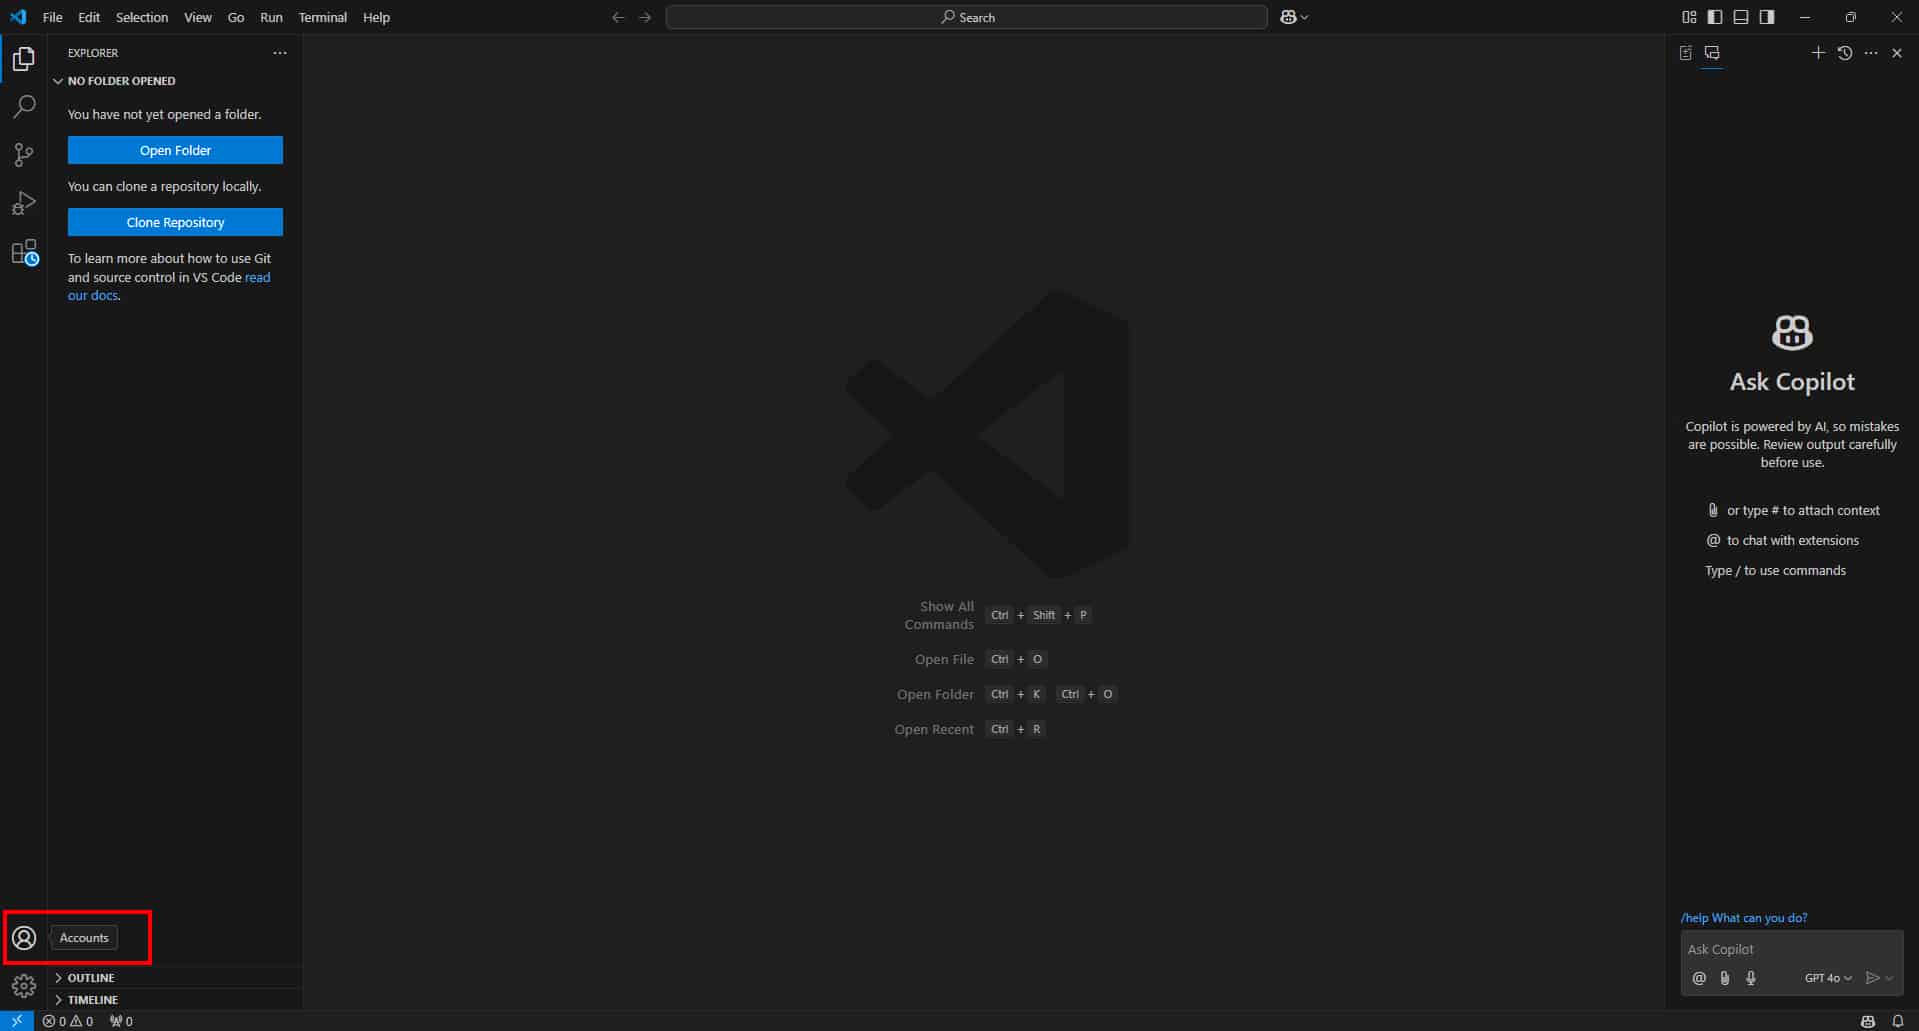Open the Source Control view
Viewport: 1919px width, 1031px height.
24,155
